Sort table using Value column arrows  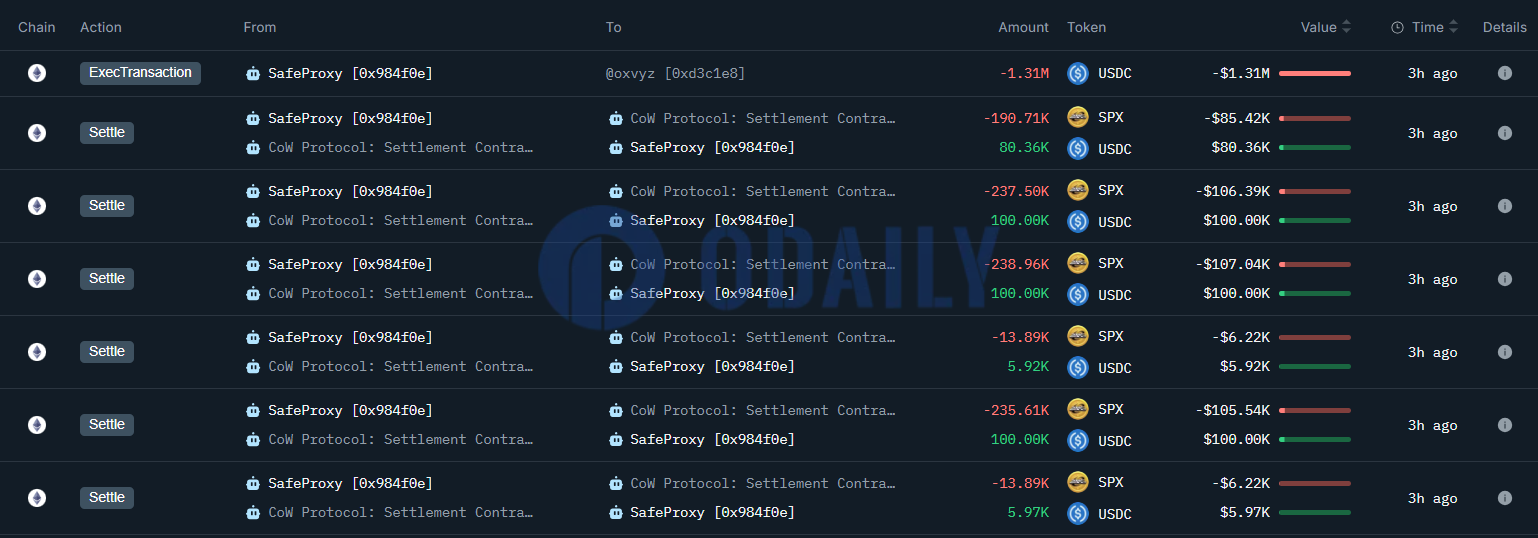point(1346,27)
